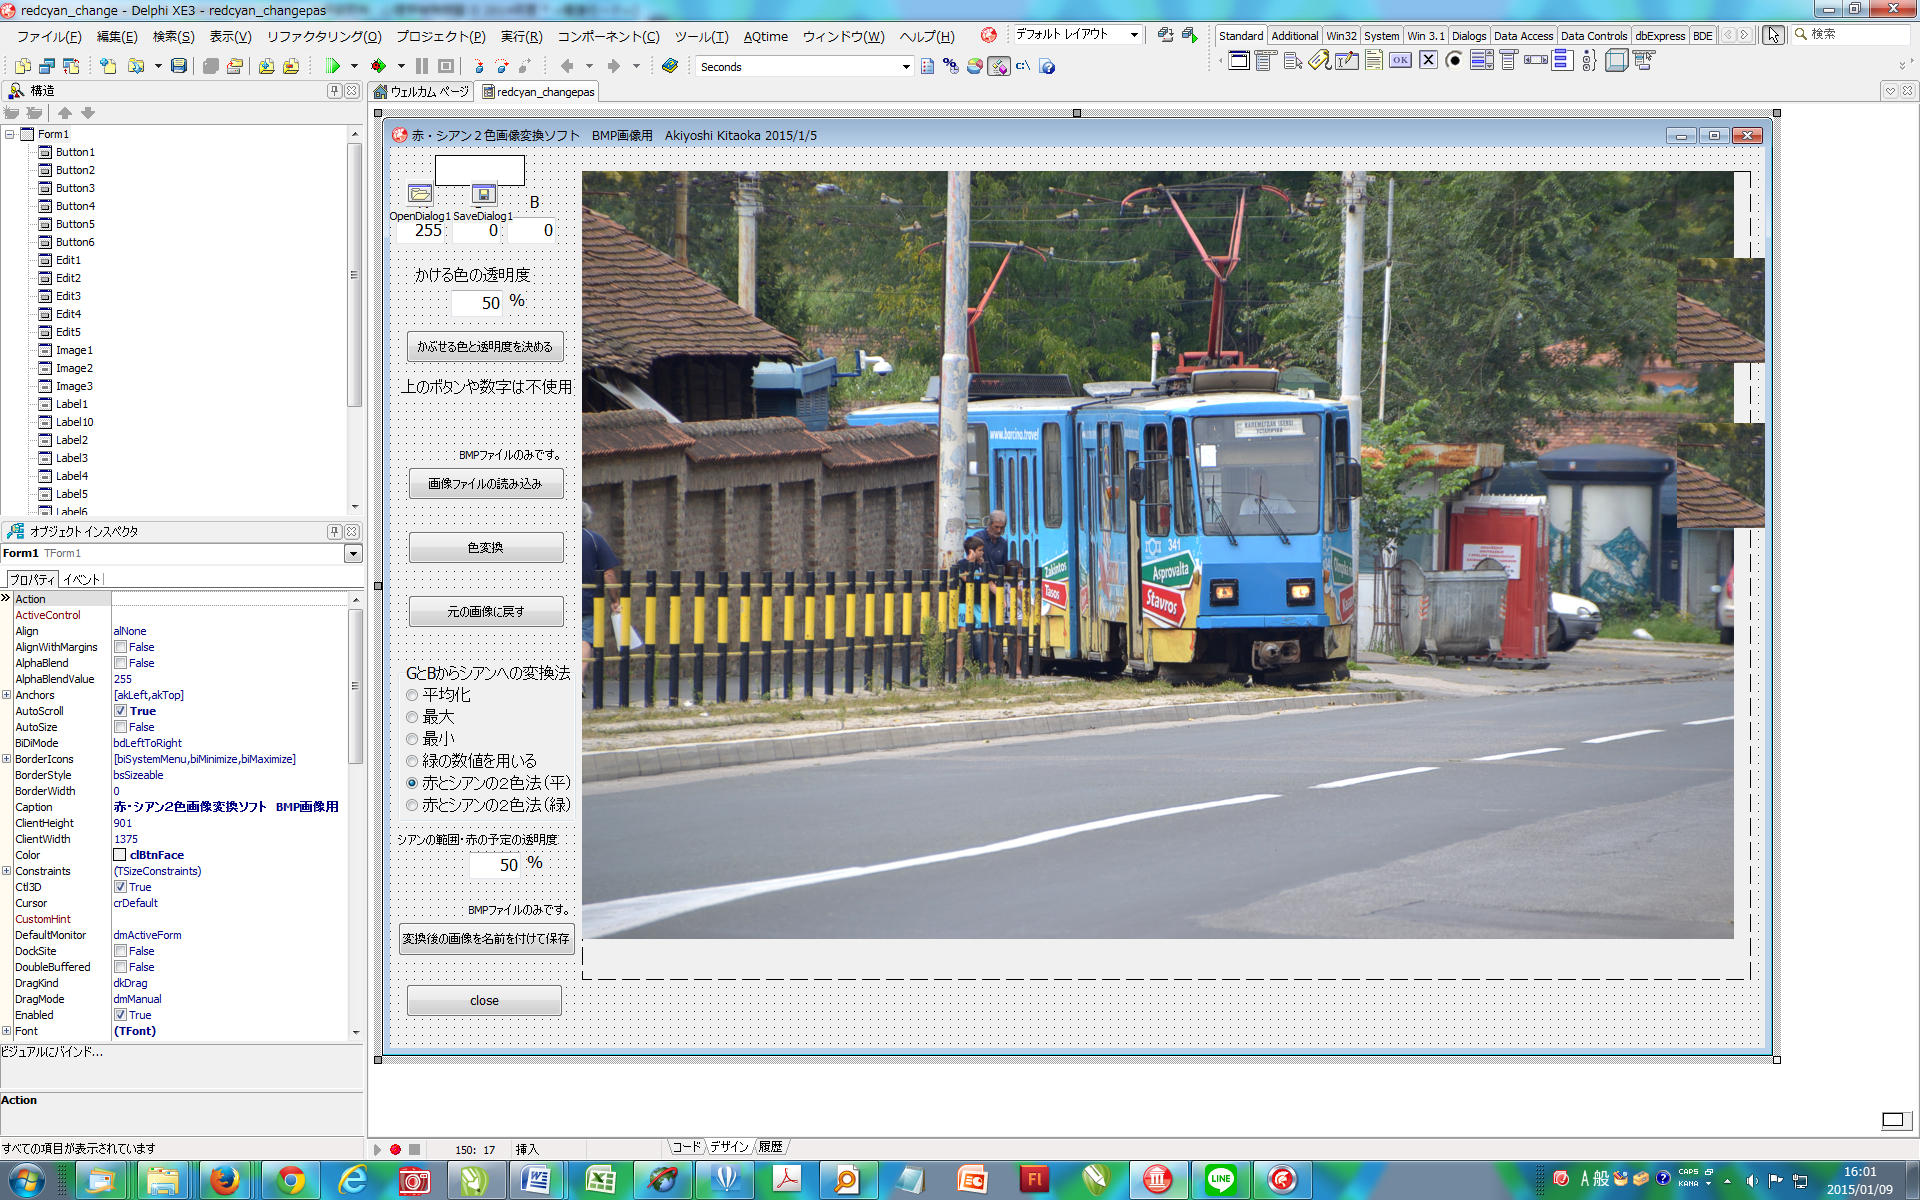Select the 赤とシアンの2色法(緑) radio button
This screenshot has height=1200, width=1920.
click(411, 805)
